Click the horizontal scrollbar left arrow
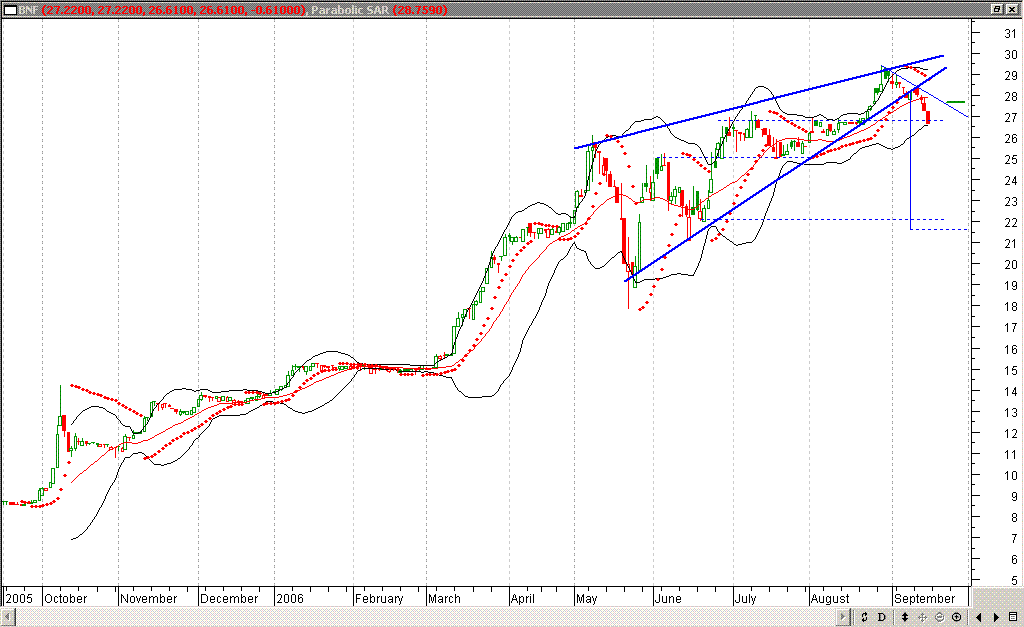1024x627 pixels. point(8,617)
